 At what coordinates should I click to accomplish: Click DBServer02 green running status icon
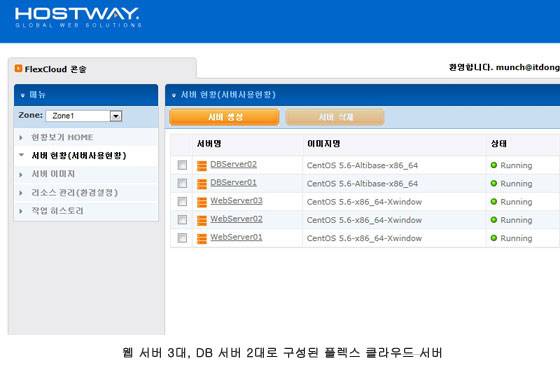[x=494, y=165]
